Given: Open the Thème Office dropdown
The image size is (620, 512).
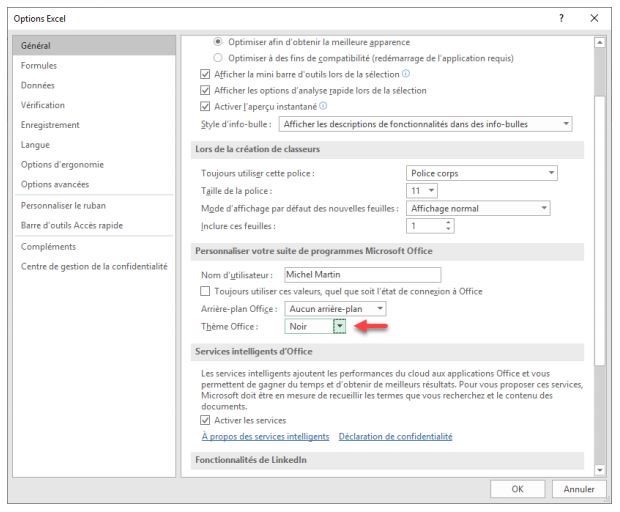Looking at the screenshot, I should click(339, 326).
